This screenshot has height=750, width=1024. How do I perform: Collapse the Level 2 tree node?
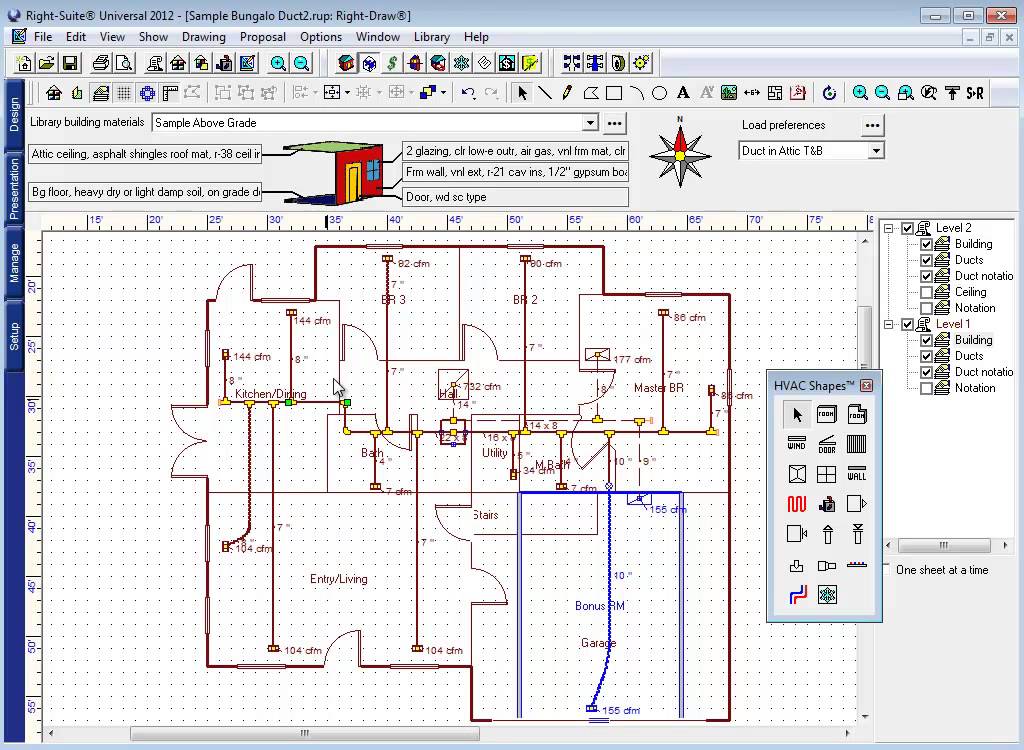pyautogui.click(x=888, y=228)
